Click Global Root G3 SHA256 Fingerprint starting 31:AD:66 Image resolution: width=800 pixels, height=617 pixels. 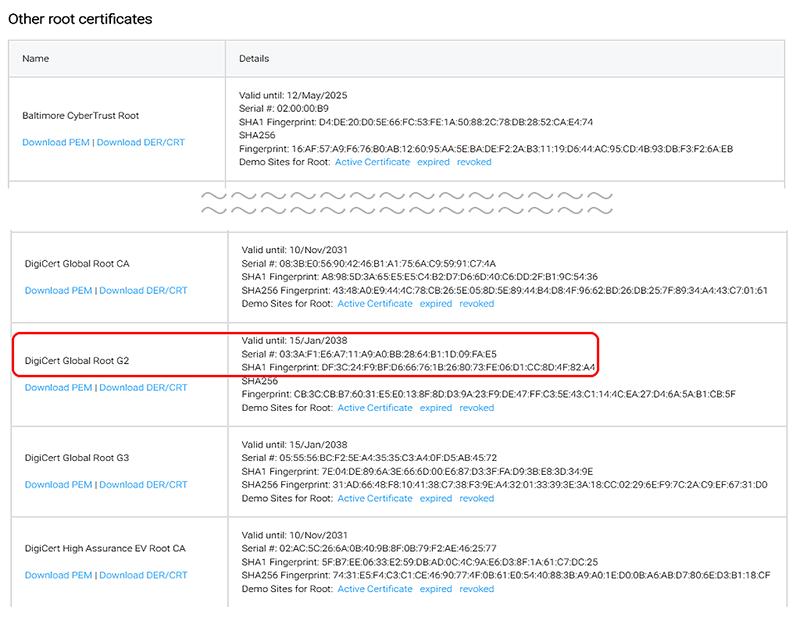pos(505,485)
